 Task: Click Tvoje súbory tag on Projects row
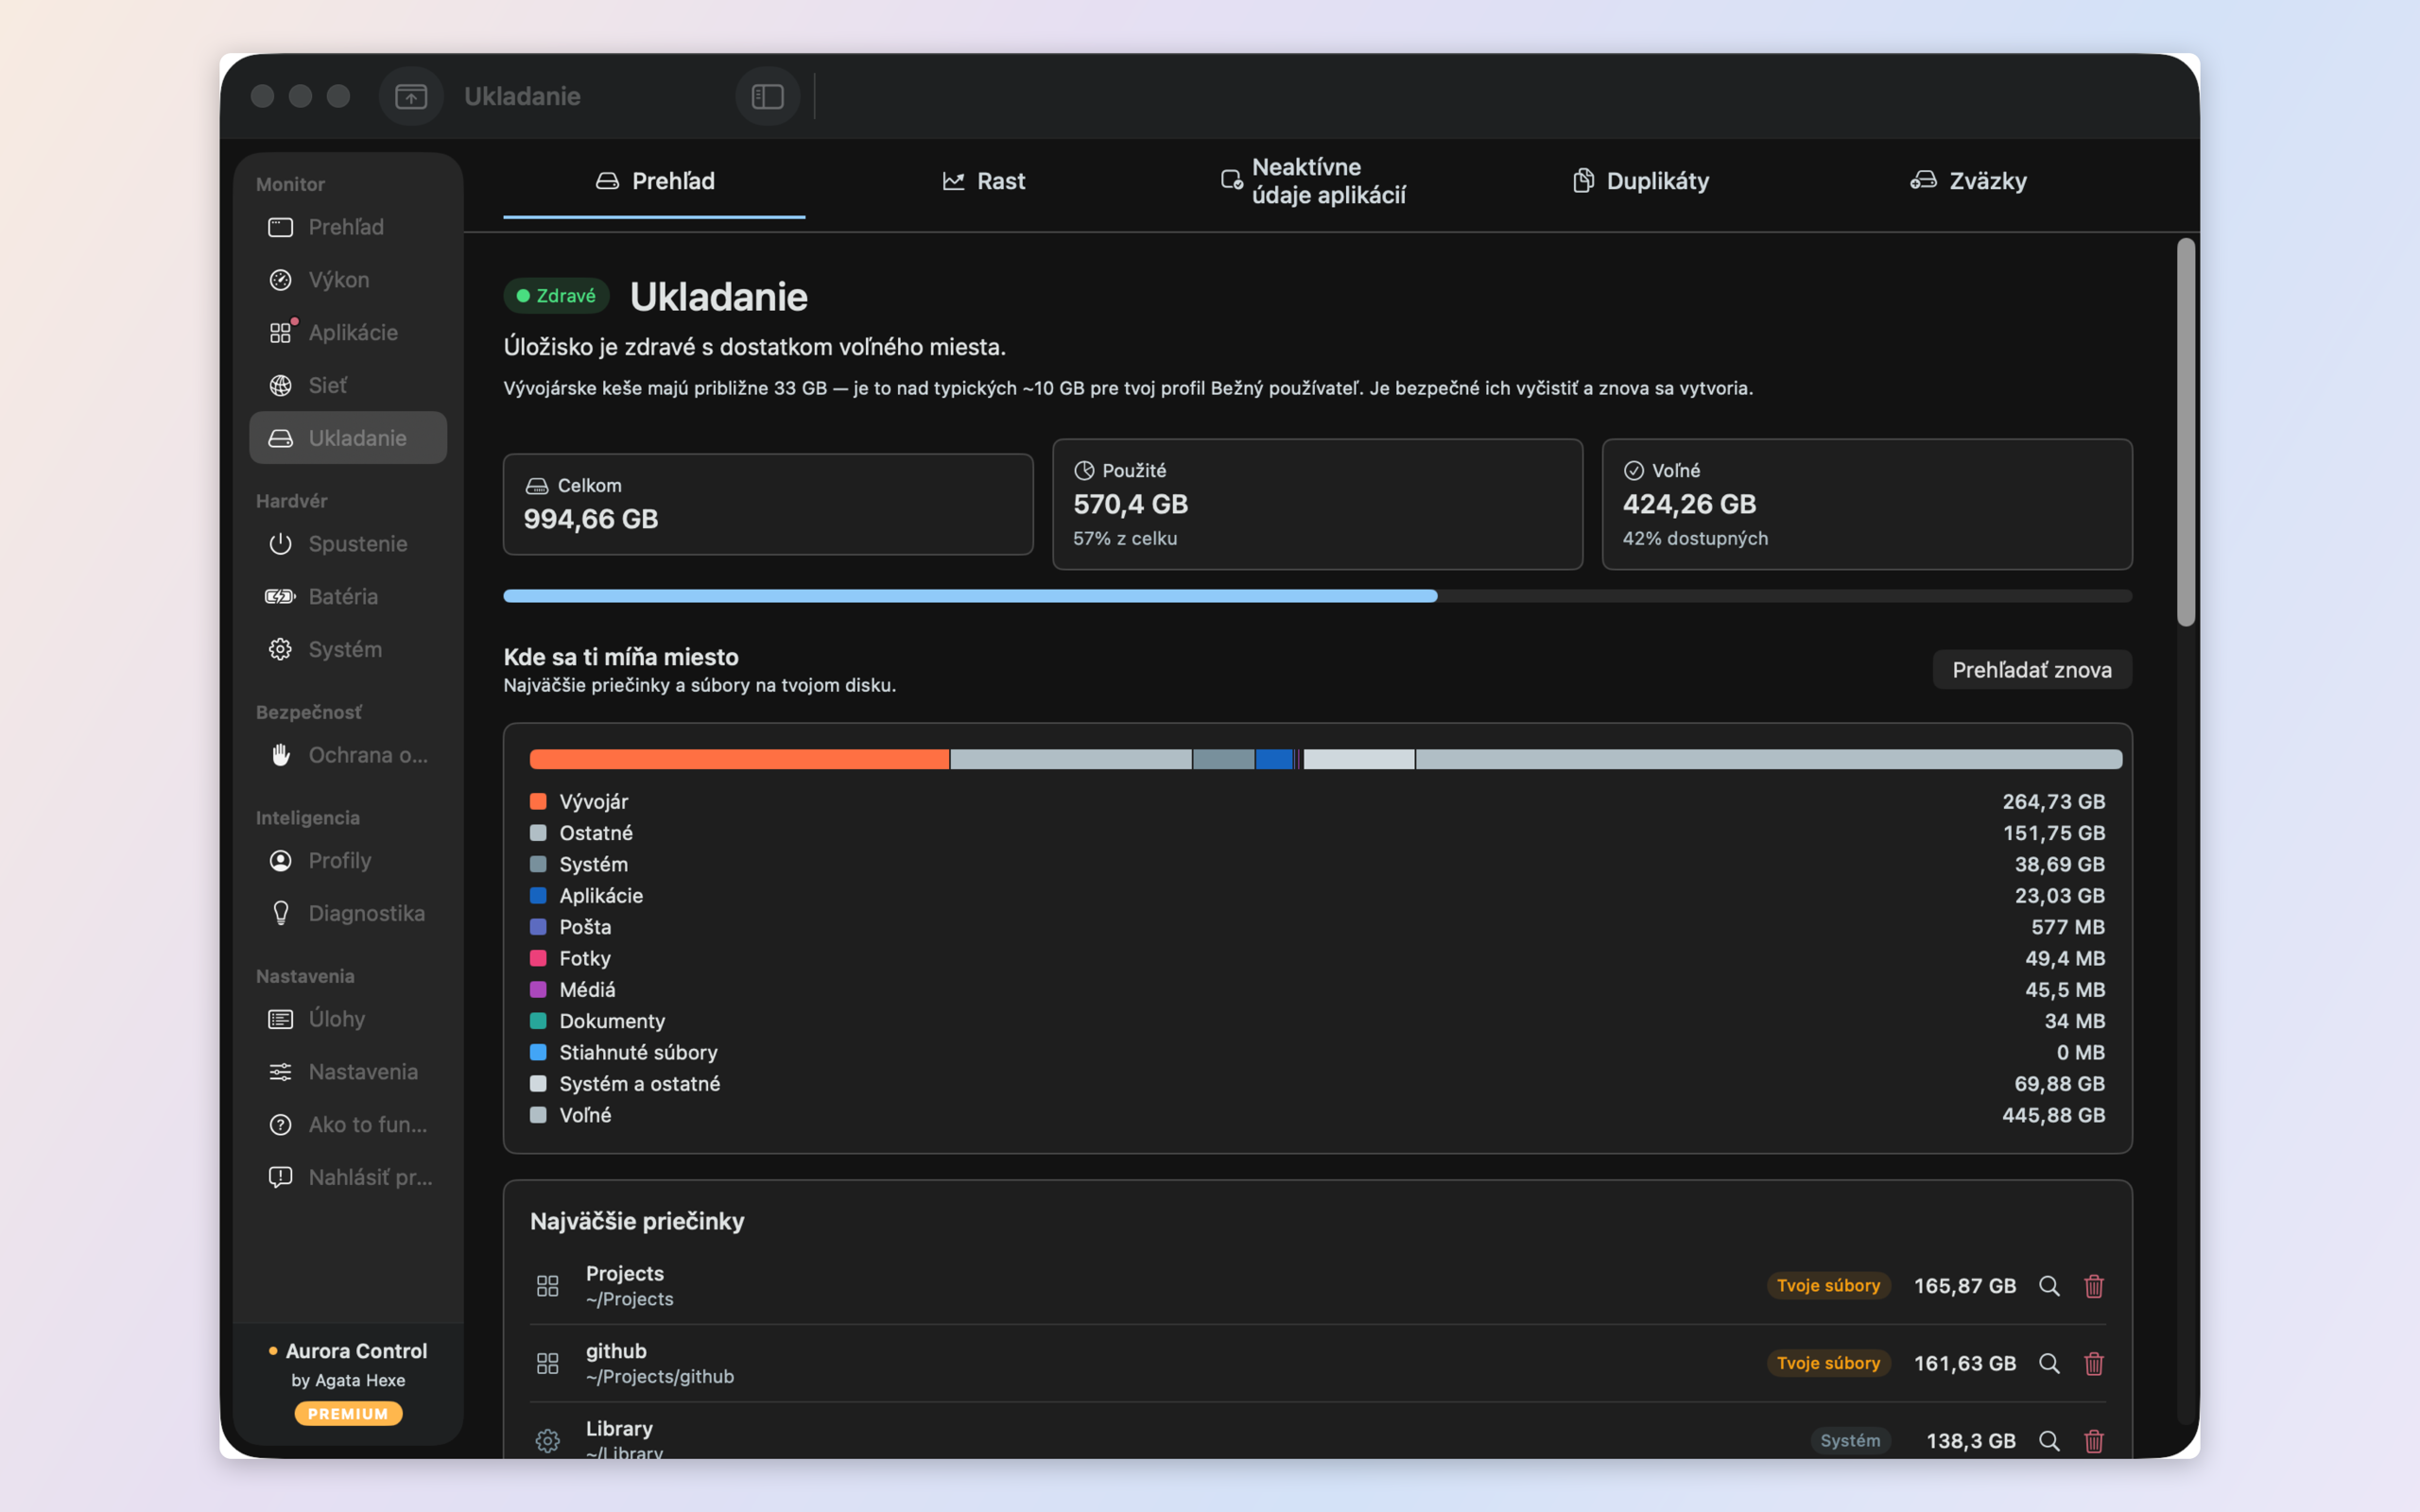[1828, 1286]
